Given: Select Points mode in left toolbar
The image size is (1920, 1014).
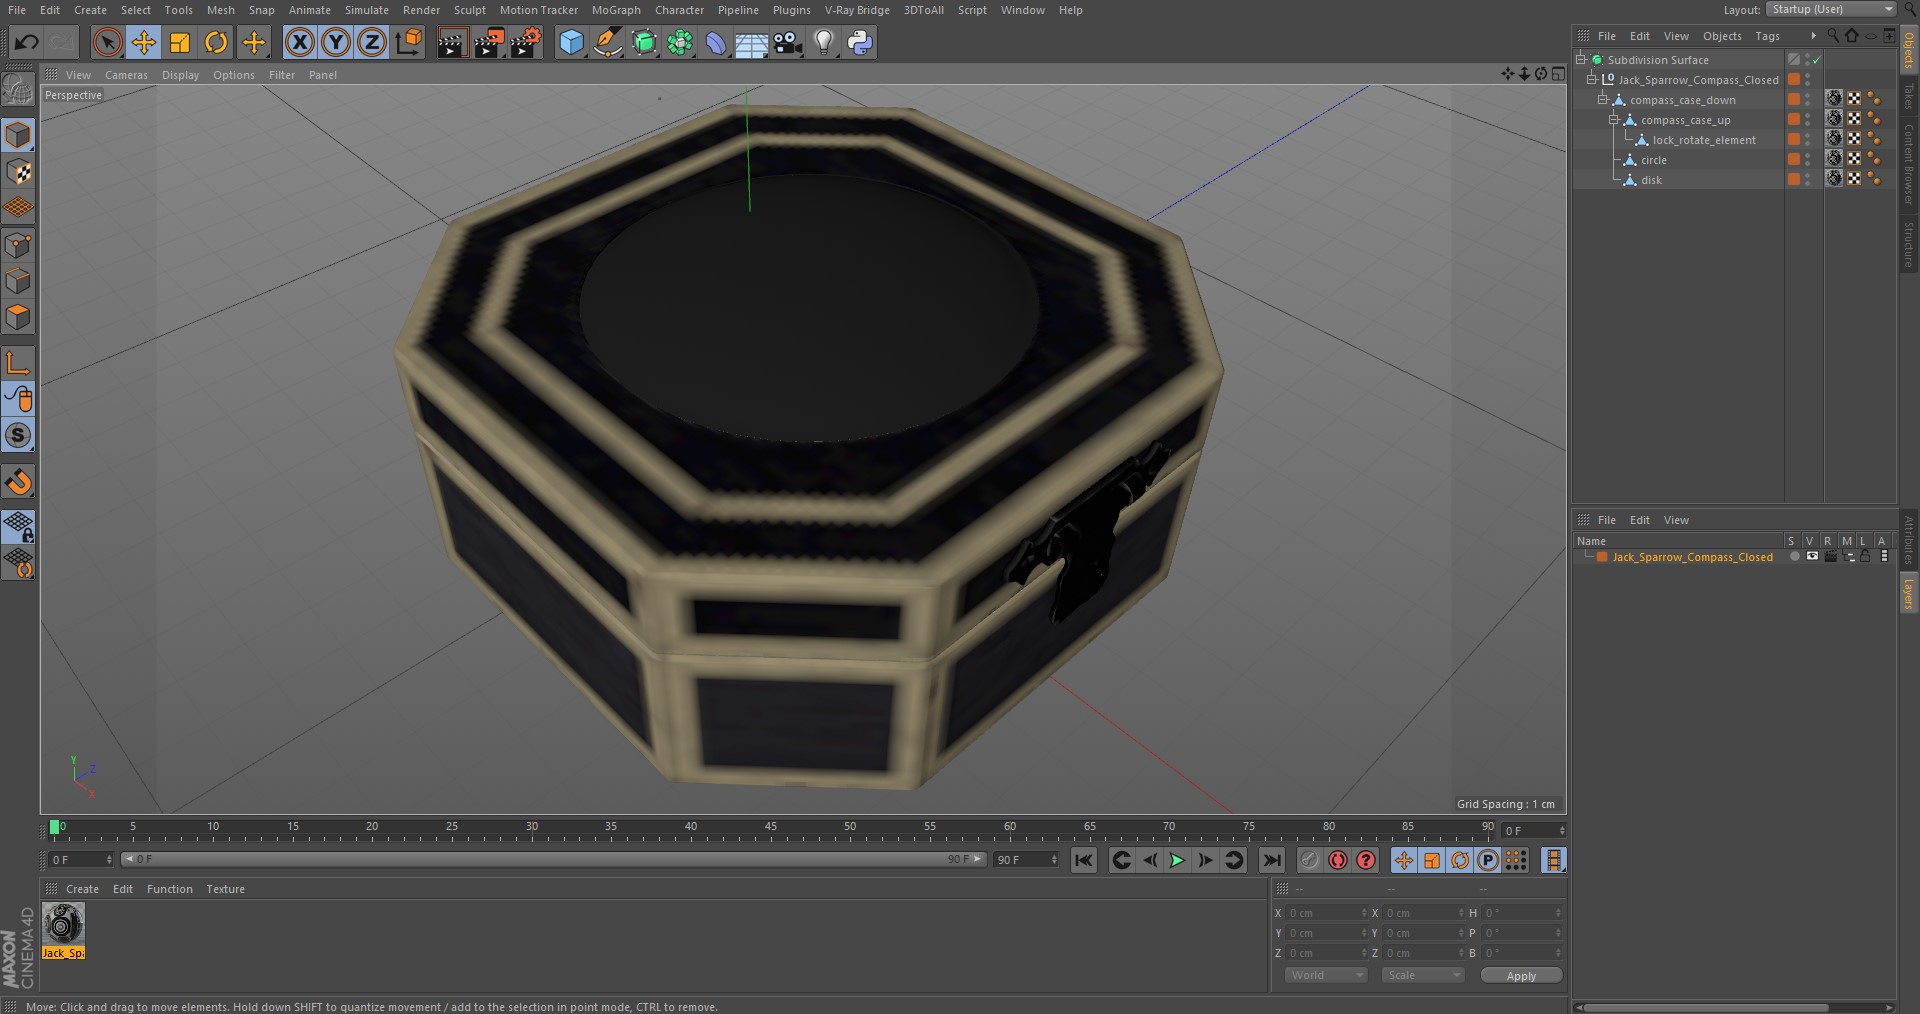Looking at the screenshot, I should (x=18, y=245).
